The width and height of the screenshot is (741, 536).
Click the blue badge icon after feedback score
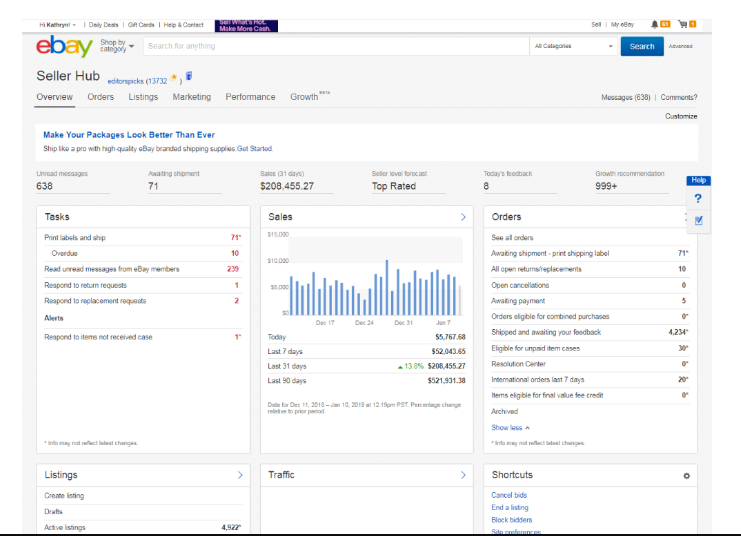point(189,76)
